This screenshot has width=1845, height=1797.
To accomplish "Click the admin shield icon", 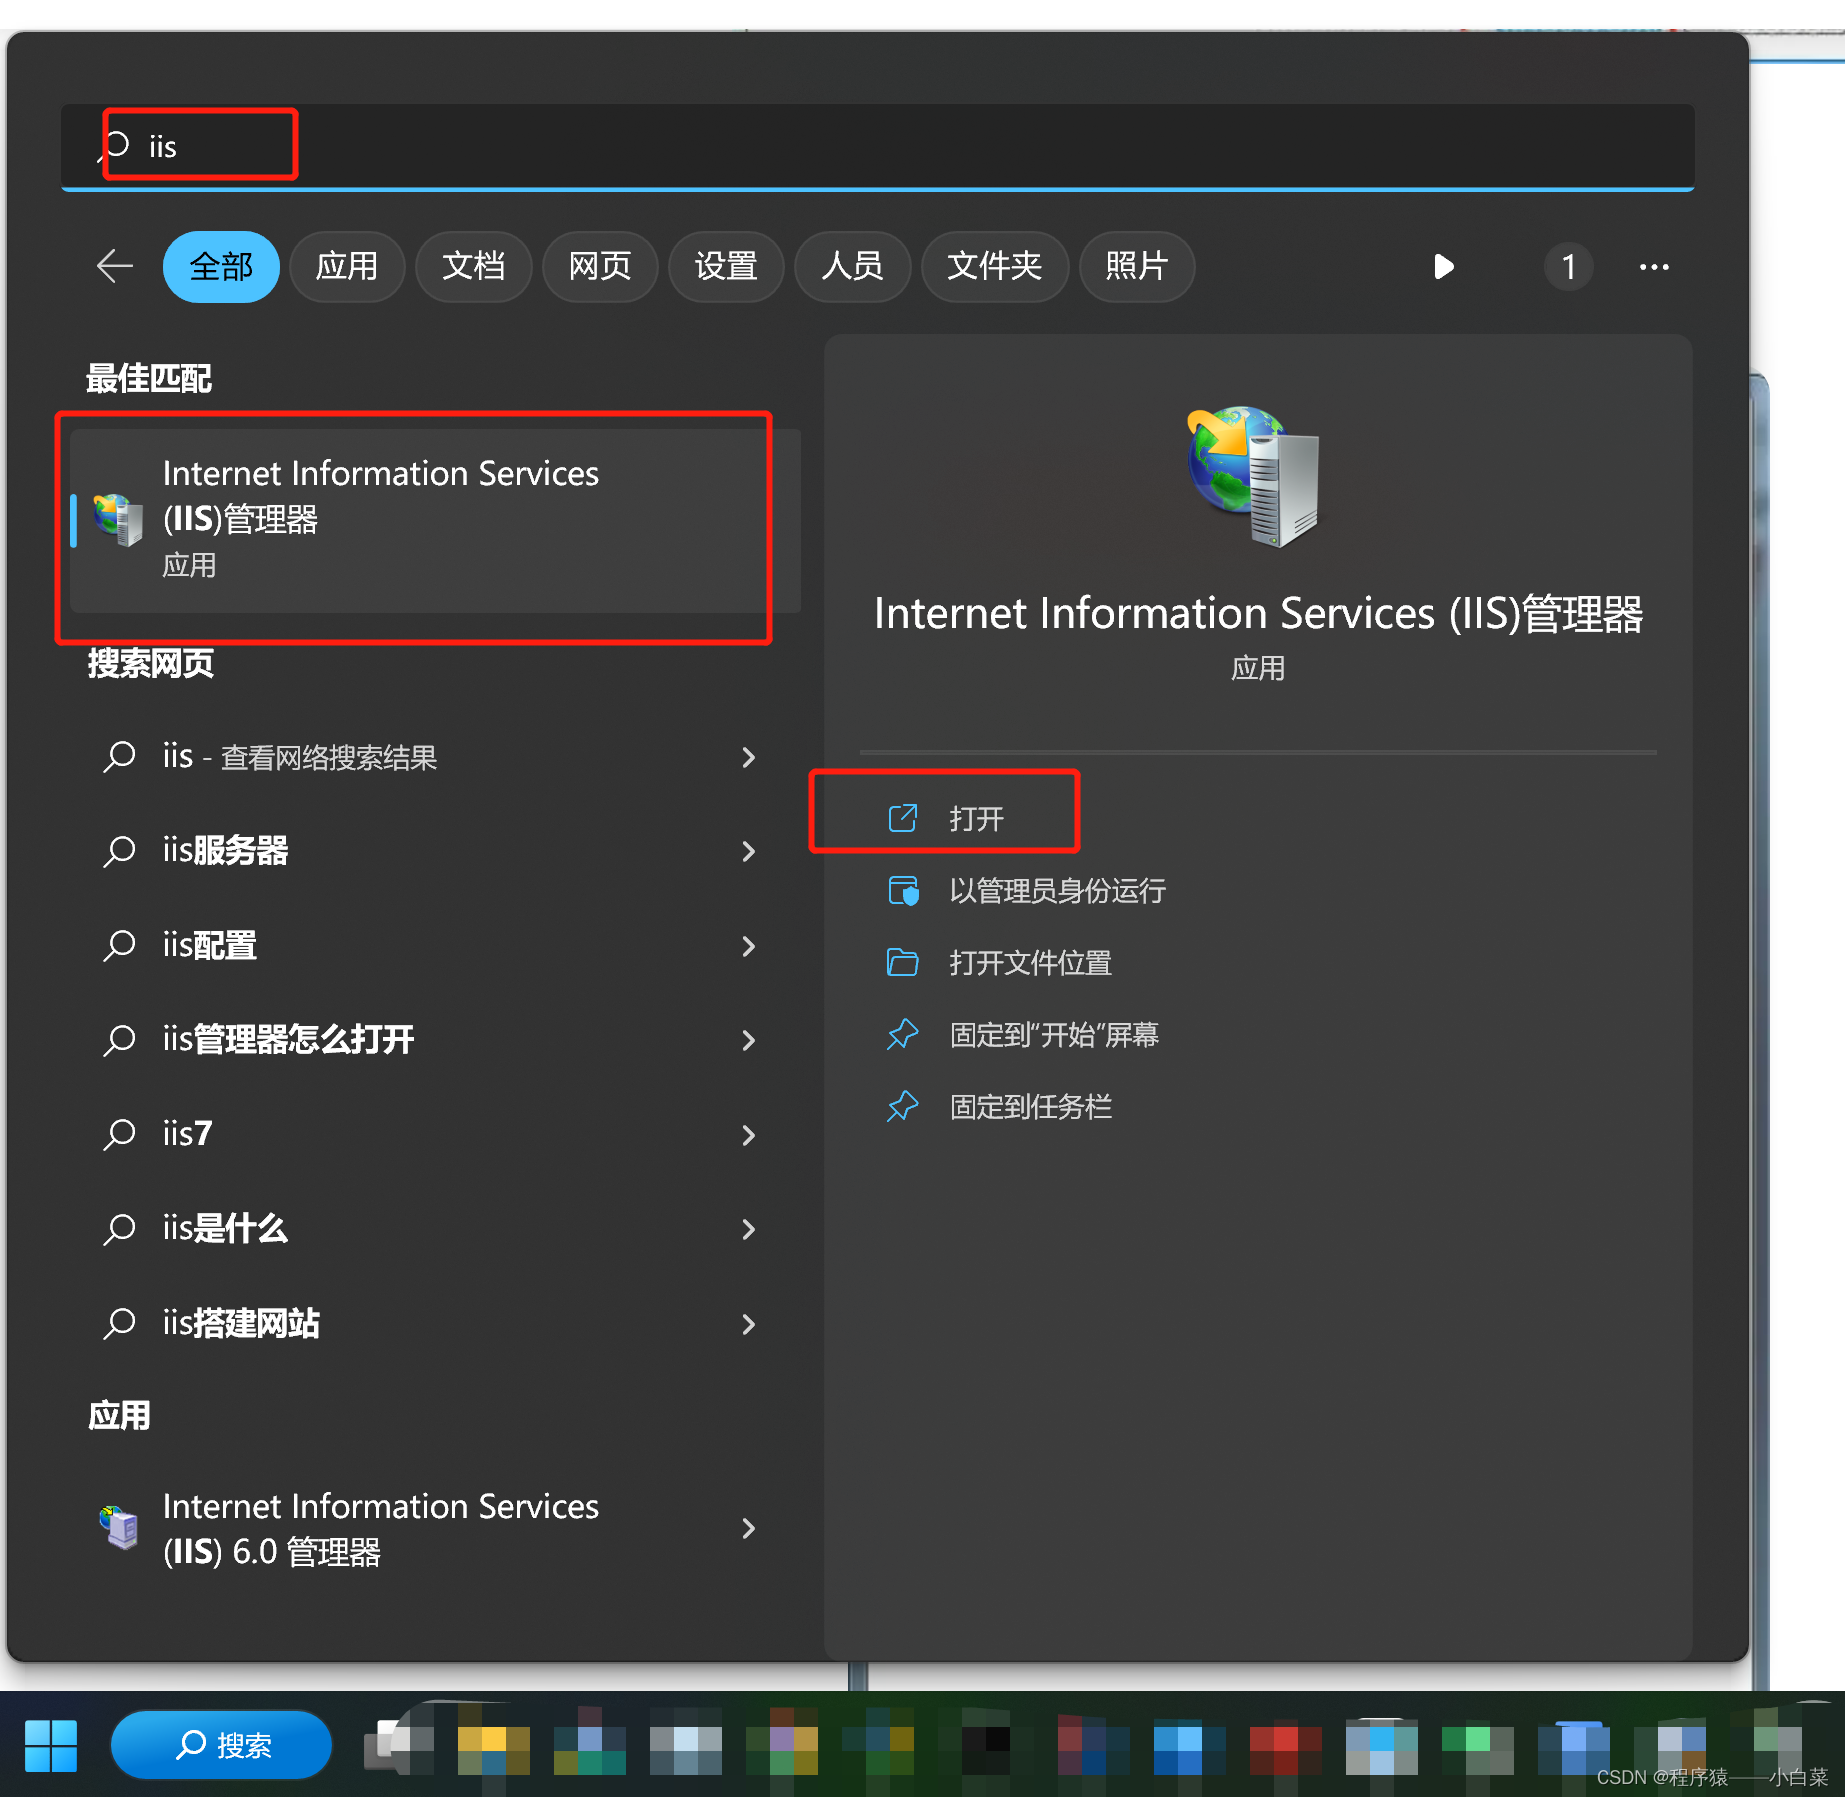I will (x=903, y=890).
